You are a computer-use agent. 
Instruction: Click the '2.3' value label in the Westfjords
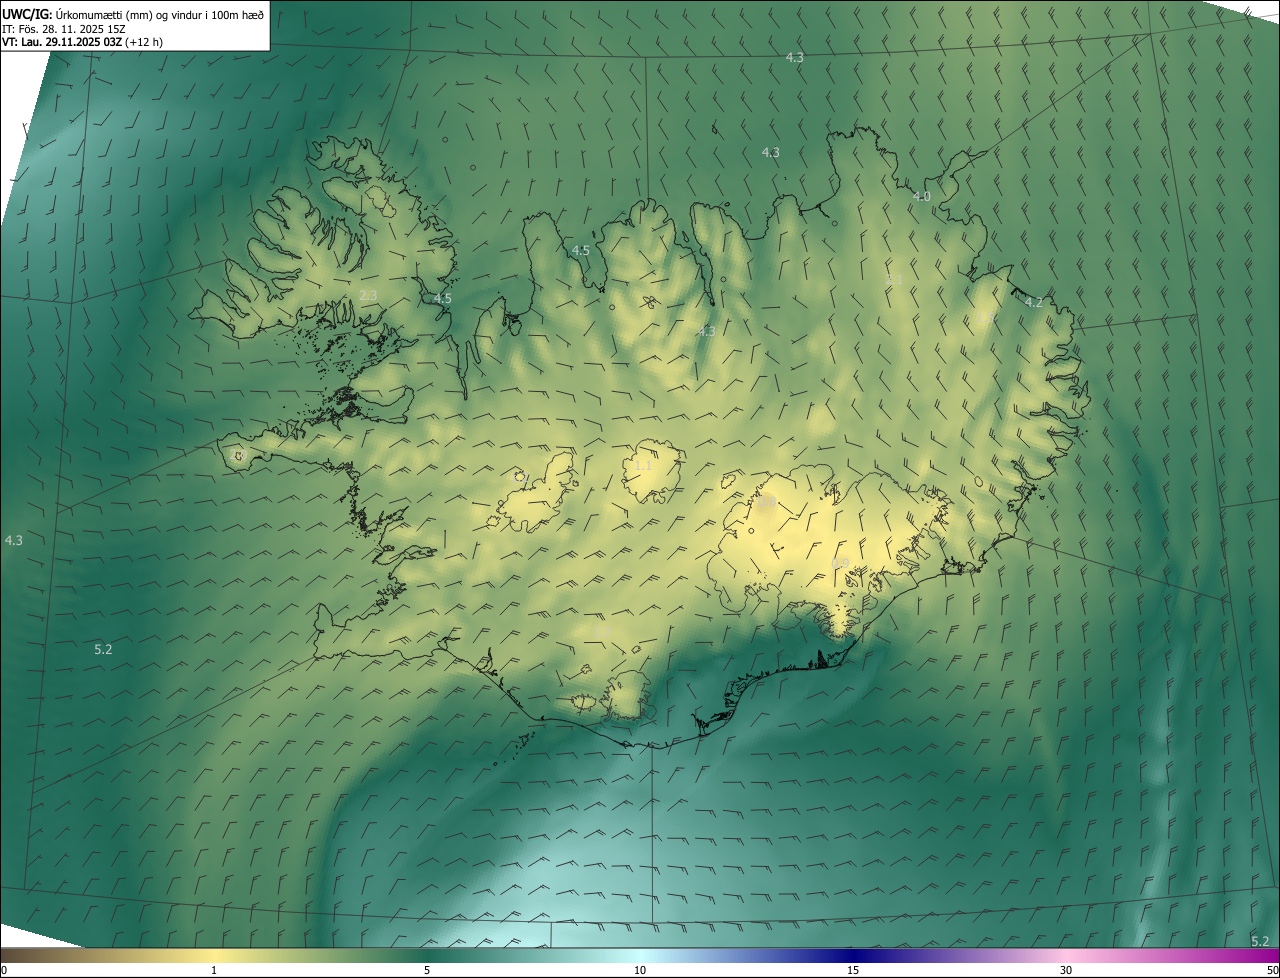pos(368,295)
